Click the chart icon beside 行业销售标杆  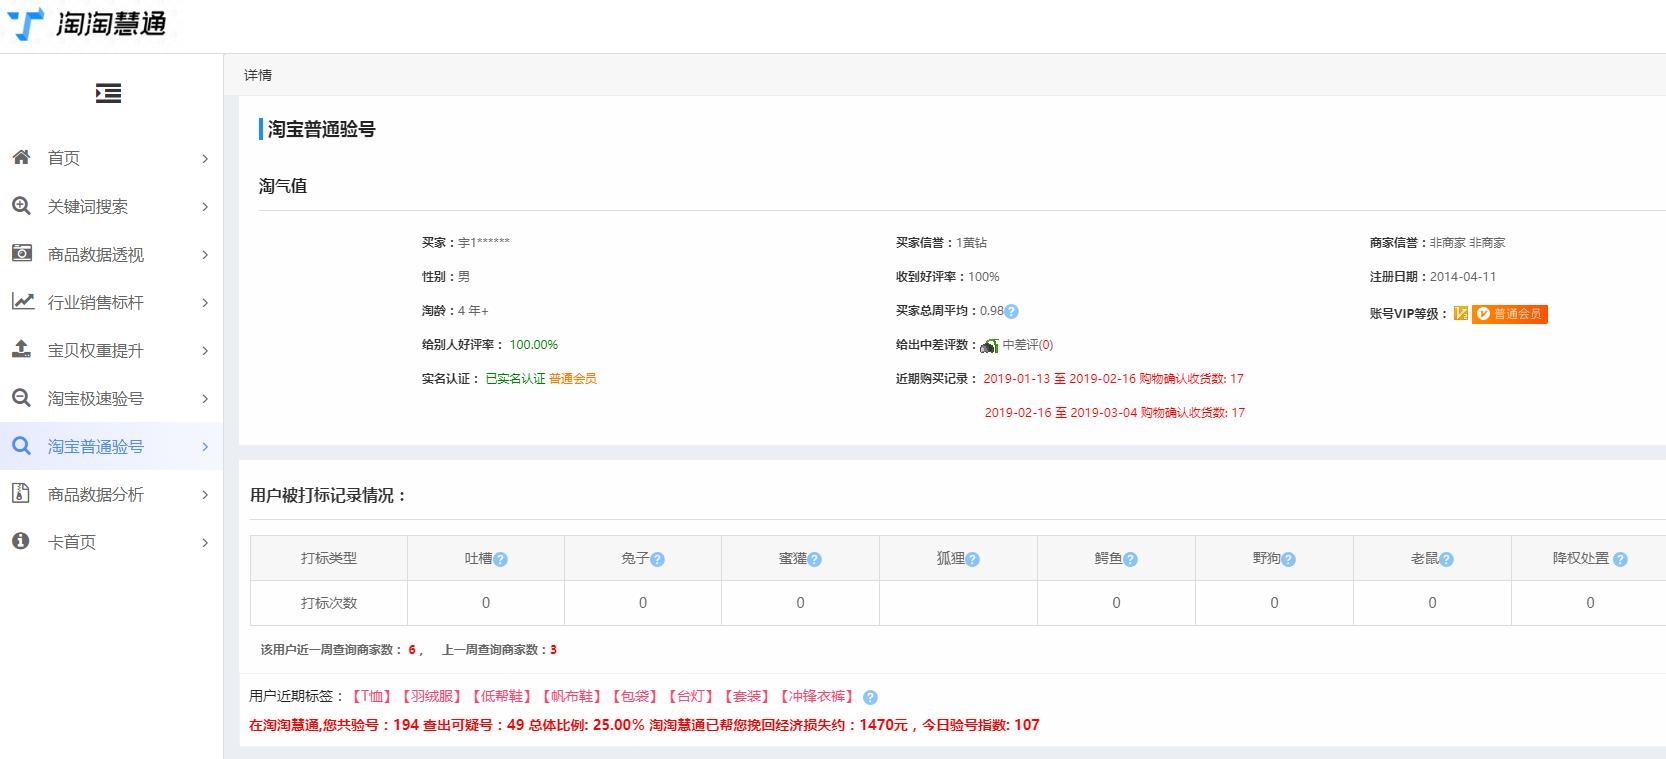coord(21,301)
